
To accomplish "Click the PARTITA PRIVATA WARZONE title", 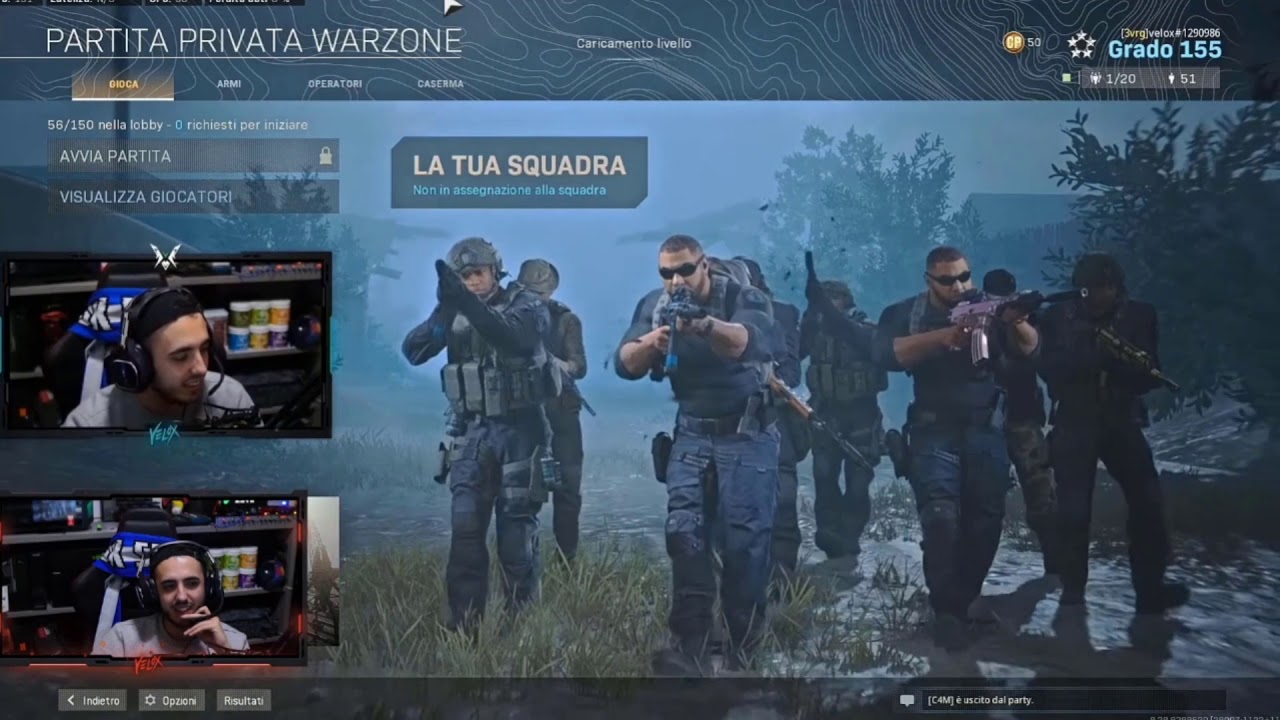I will [x=254, y=41].
